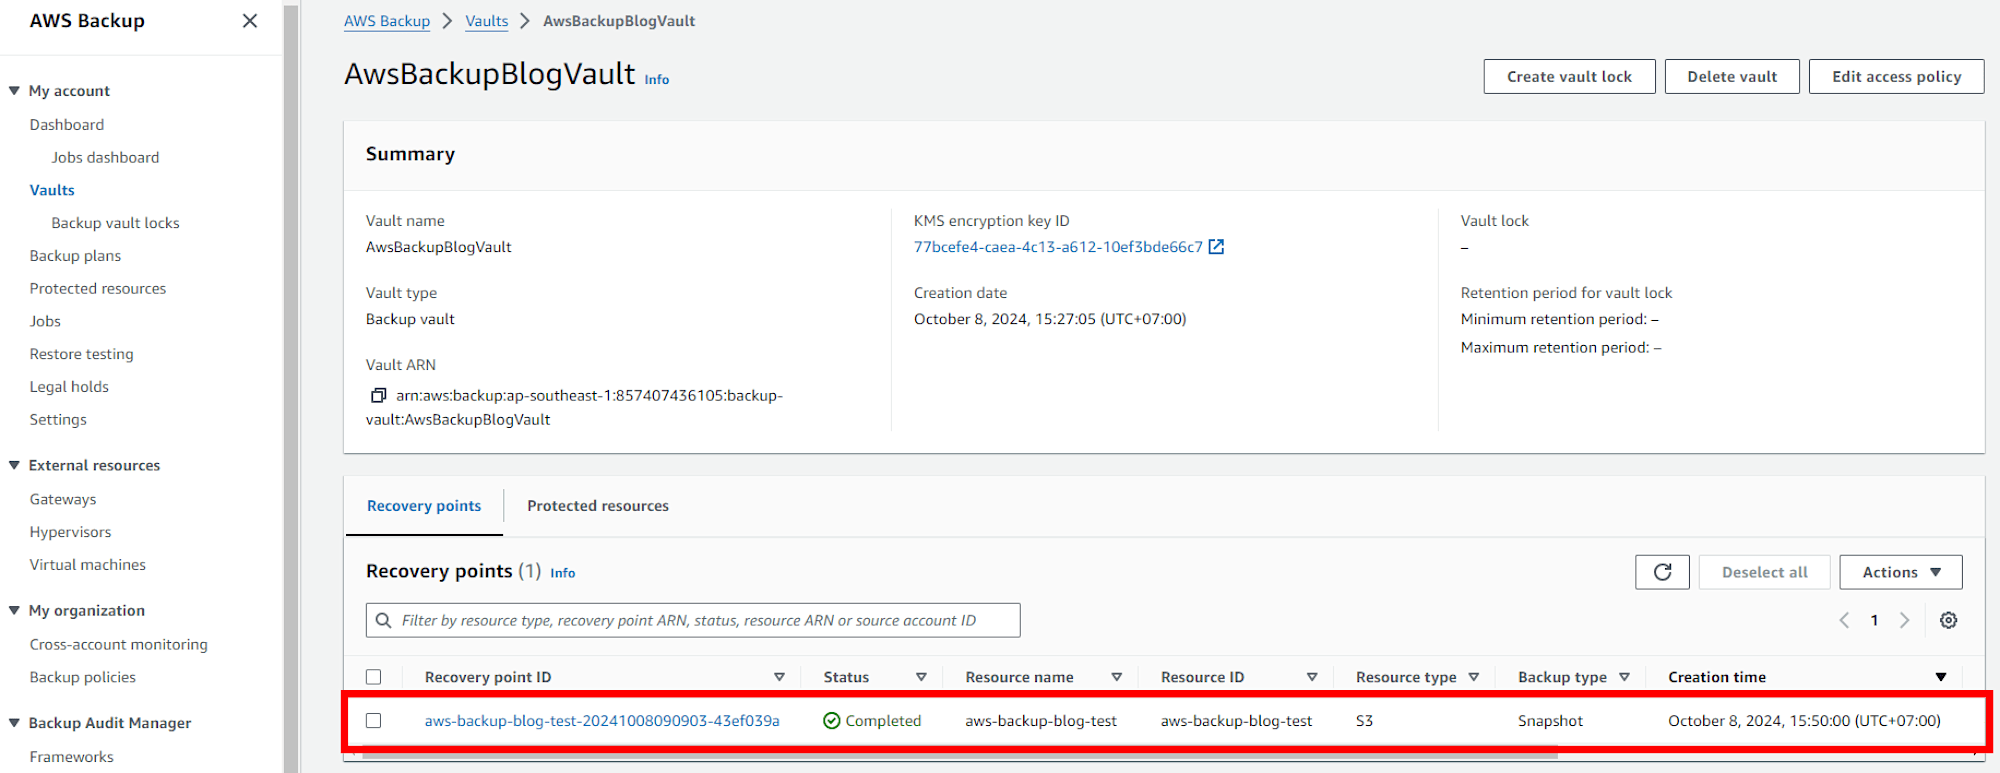Click the Delete vault button
This screenshot has width=2000, height=773.
point(1732,77)
